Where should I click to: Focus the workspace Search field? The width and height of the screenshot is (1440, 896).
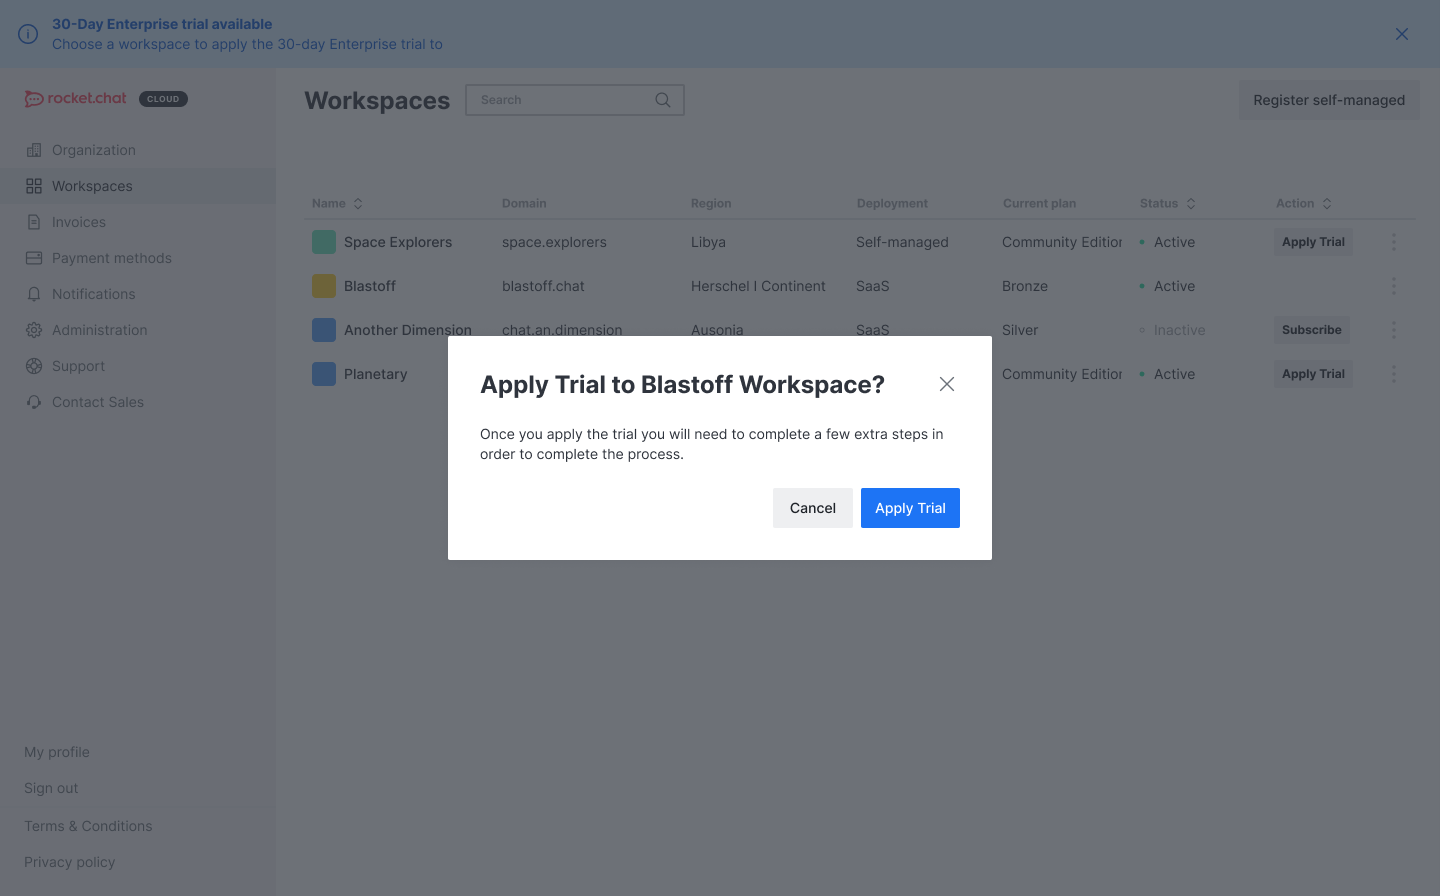click(575, 100)
